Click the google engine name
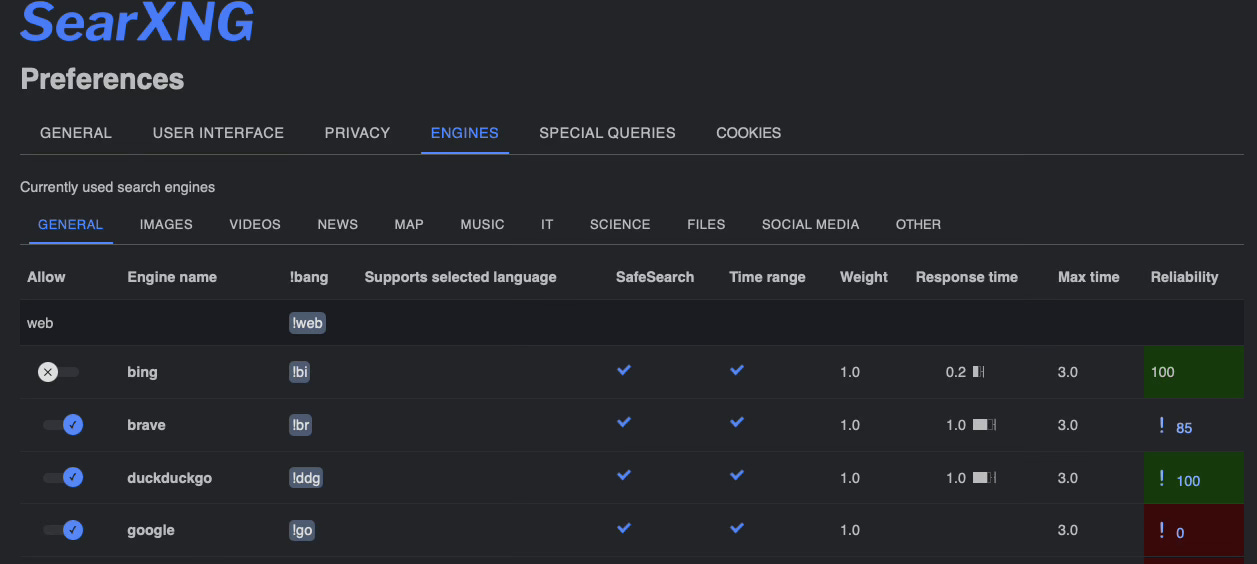Screen dimensions: 1257x564 pyautogui.click(x=151, y=530)
